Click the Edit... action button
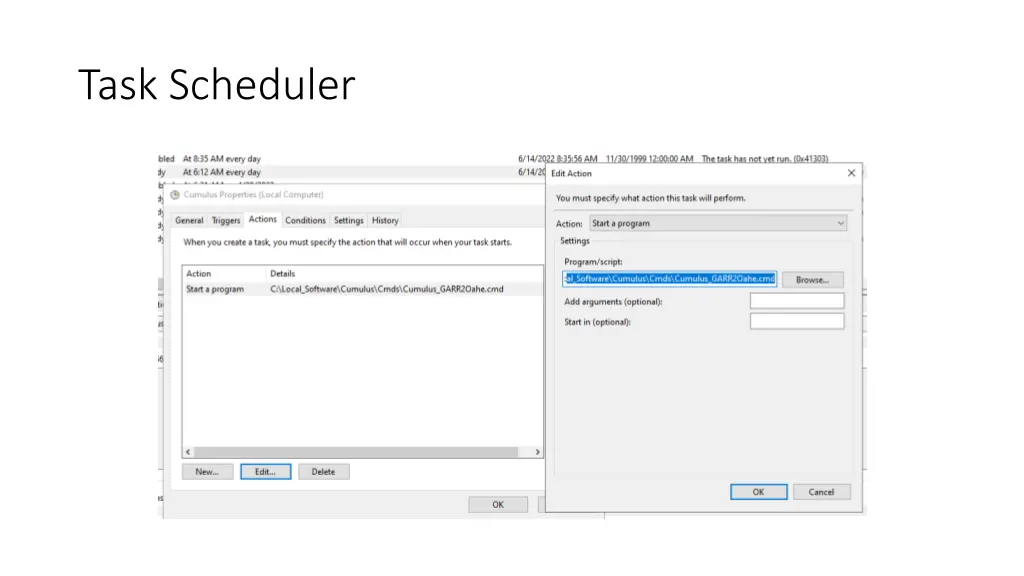 point(265,472)
